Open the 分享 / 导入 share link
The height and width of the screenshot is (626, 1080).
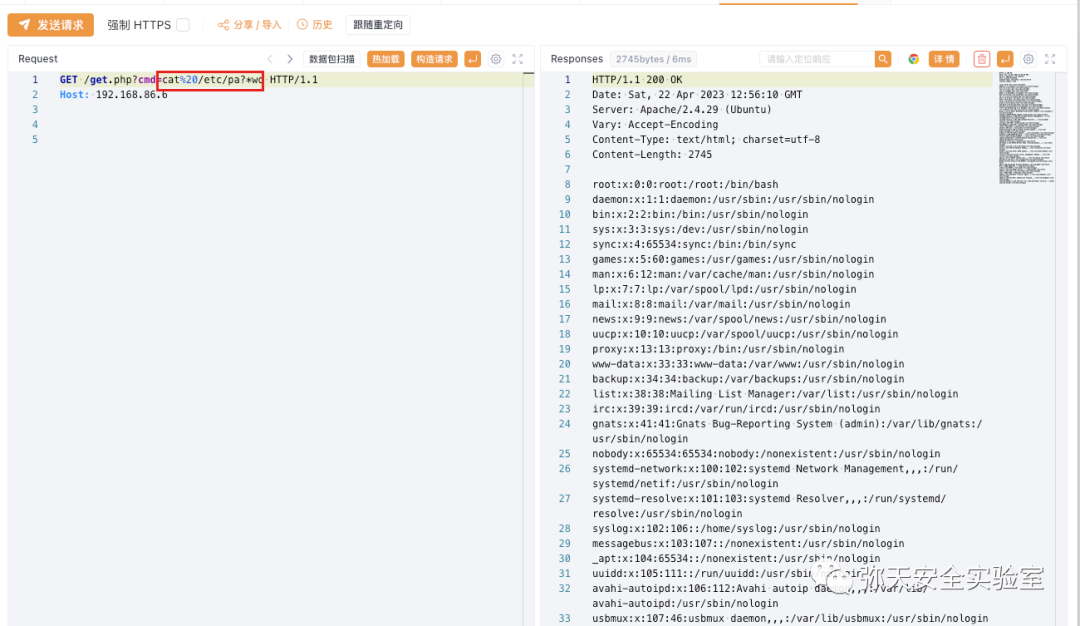point(249,25)
